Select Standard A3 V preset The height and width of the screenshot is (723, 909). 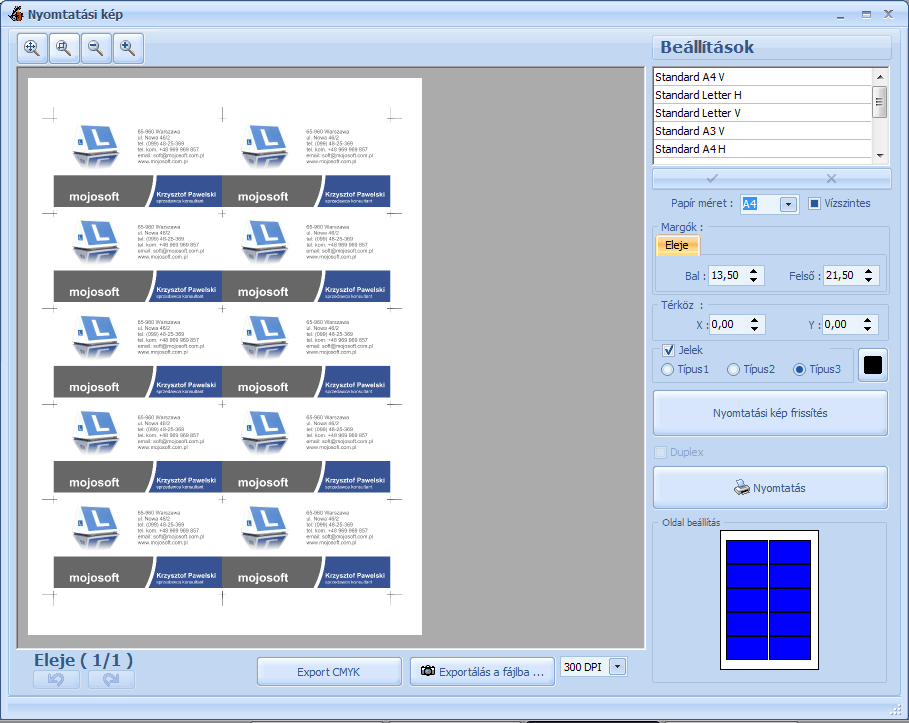(762, 131)
